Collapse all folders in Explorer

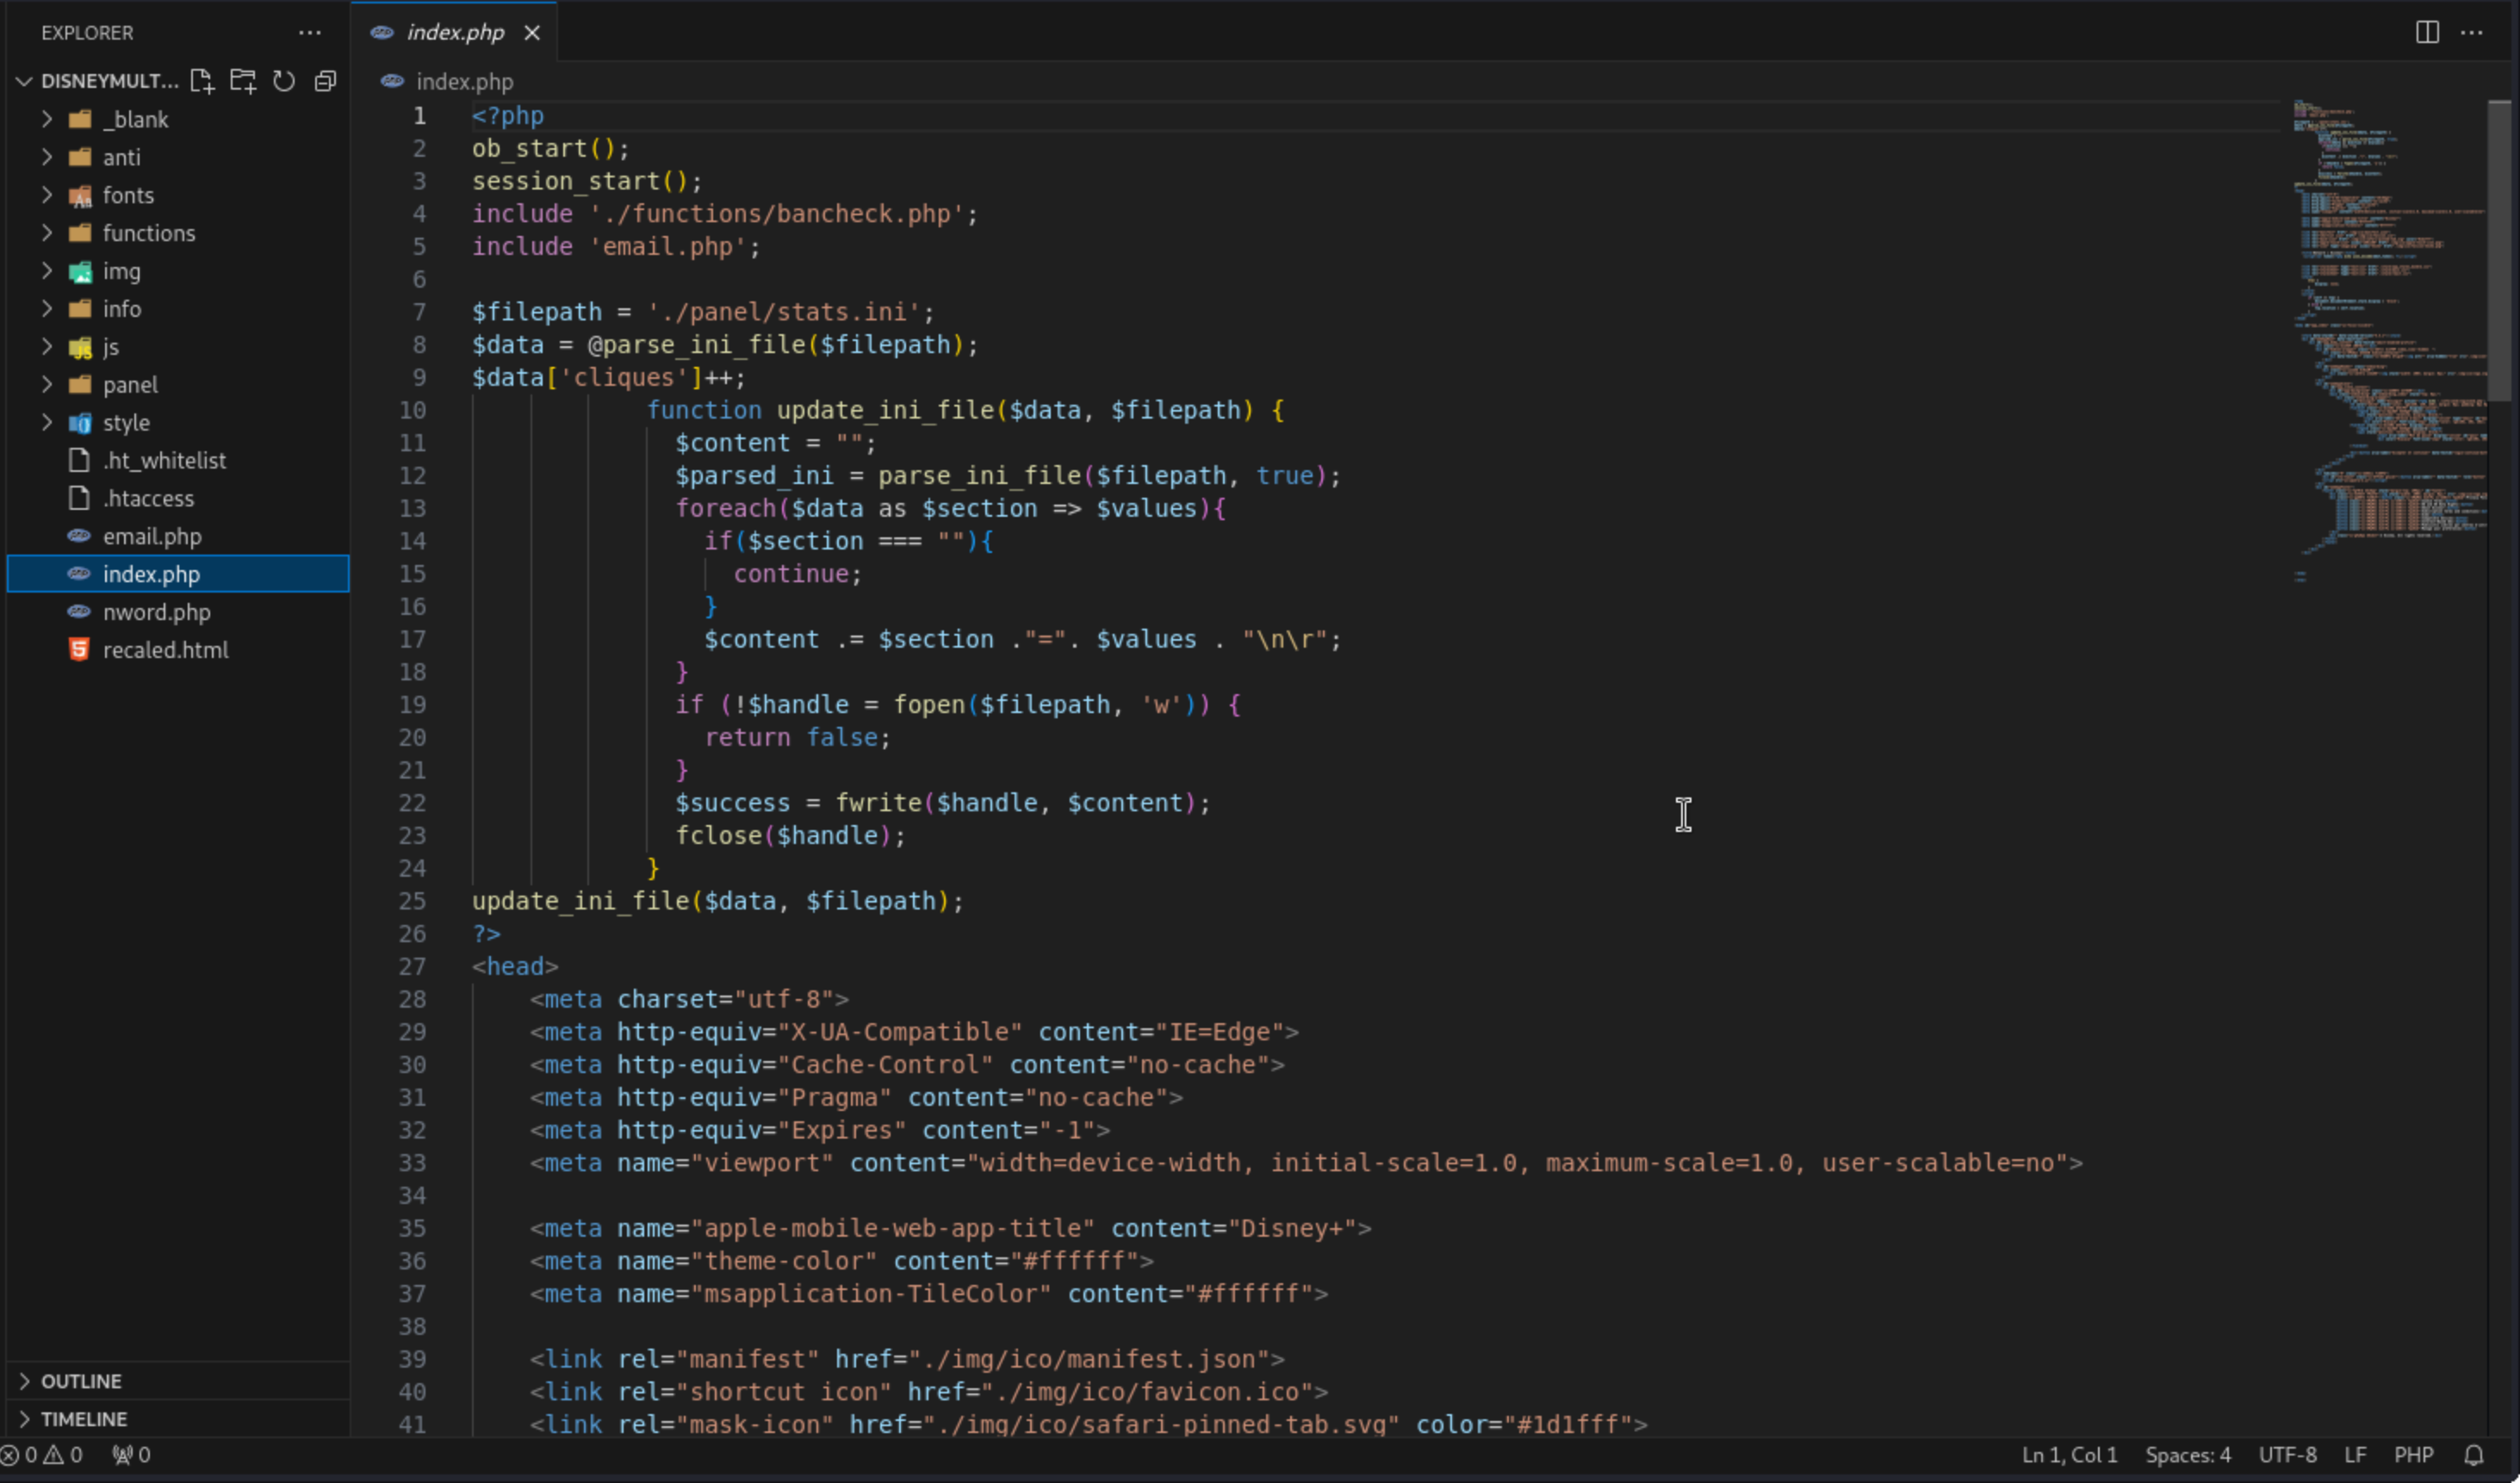coord(325,81)
